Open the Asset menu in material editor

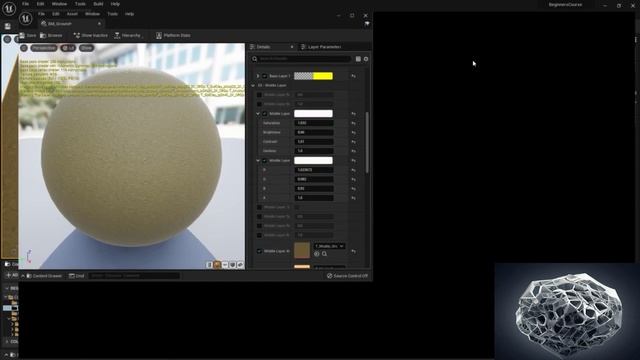(72, 14)
